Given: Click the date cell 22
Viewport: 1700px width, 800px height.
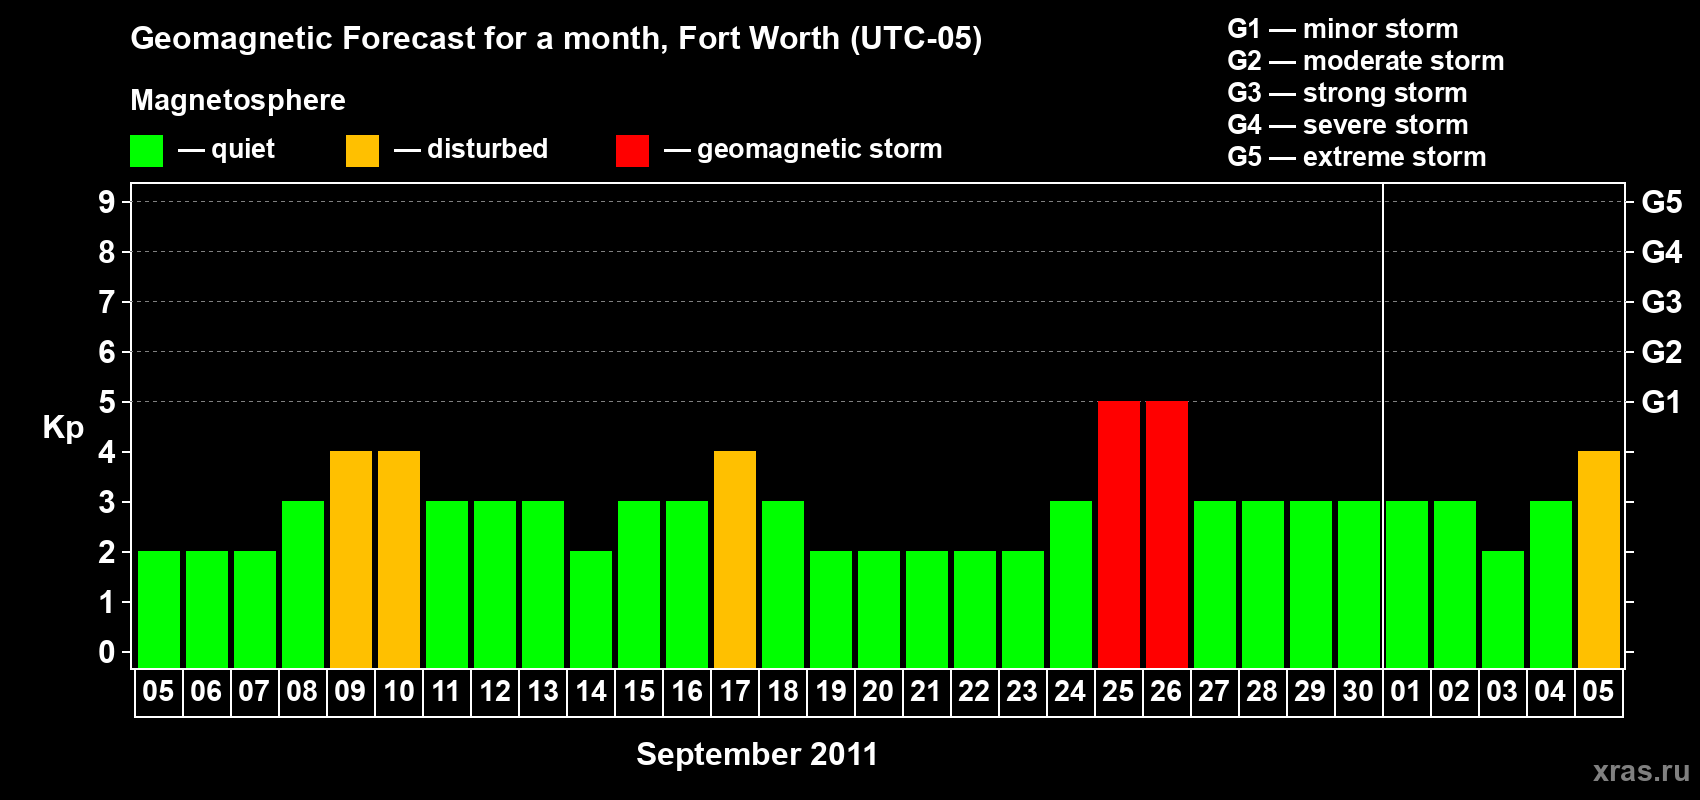Looking at the screenshot, I should tap(975, 692).
